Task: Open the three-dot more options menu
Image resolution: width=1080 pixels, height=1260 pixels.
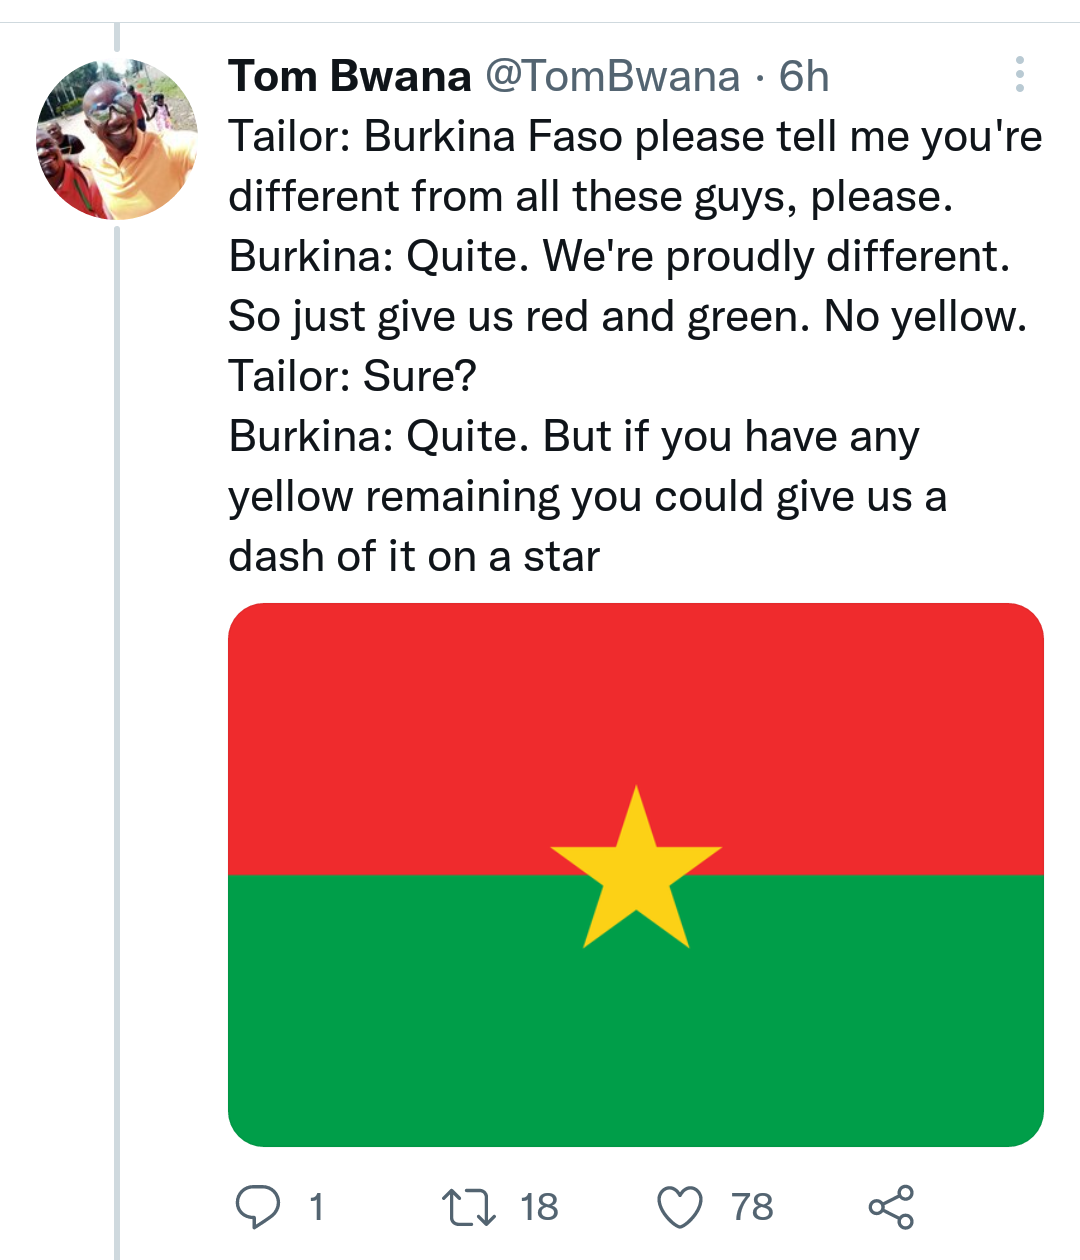Action: tap(1019, 75)
